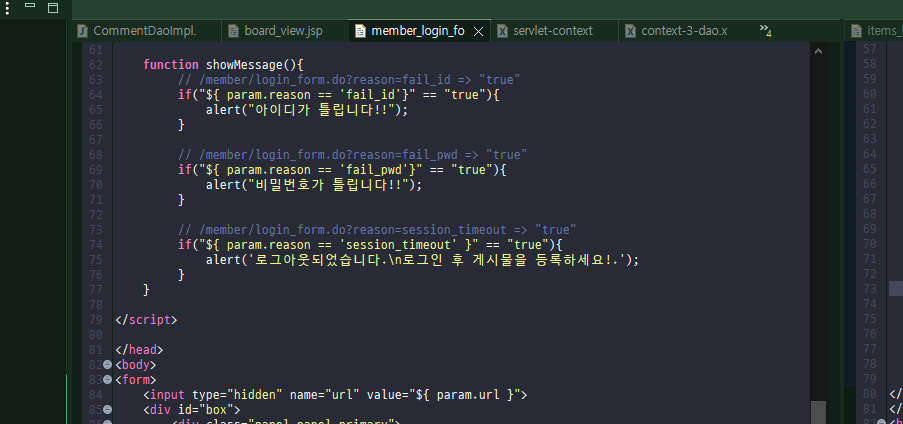The image size is (903, 424).
Task: Click the XML file icon on servlet-context tab
Action: (x=502, y=31)
